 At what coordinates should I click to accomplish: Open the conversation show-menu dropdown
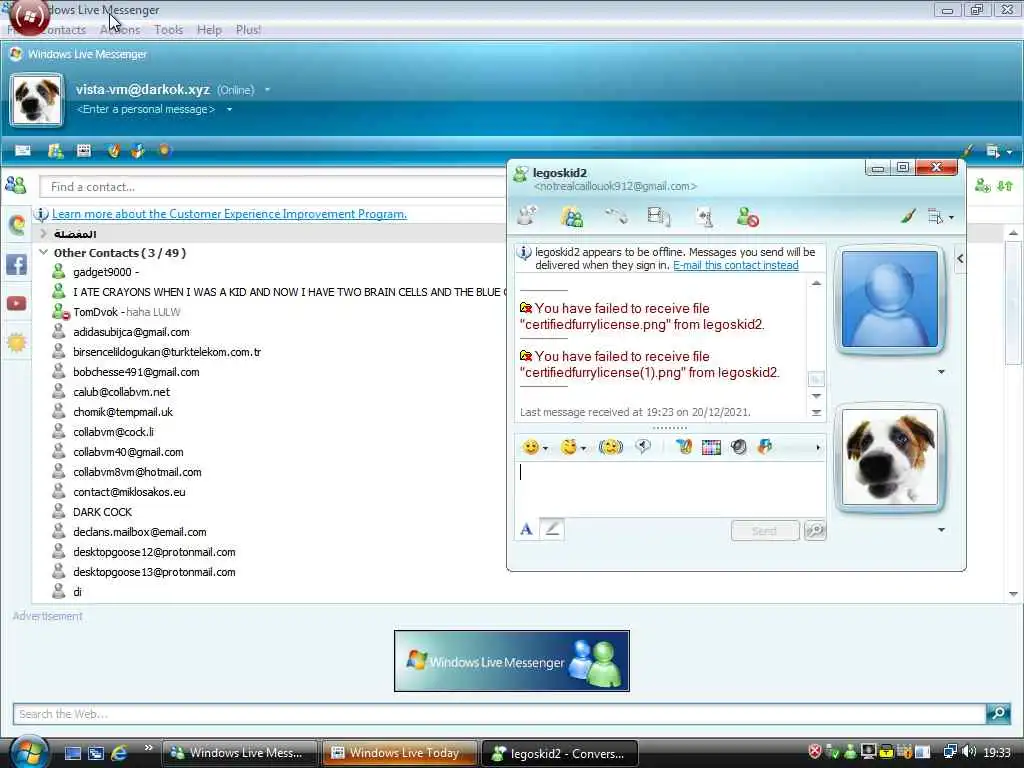pyautogui.click(x=940, y=217)
